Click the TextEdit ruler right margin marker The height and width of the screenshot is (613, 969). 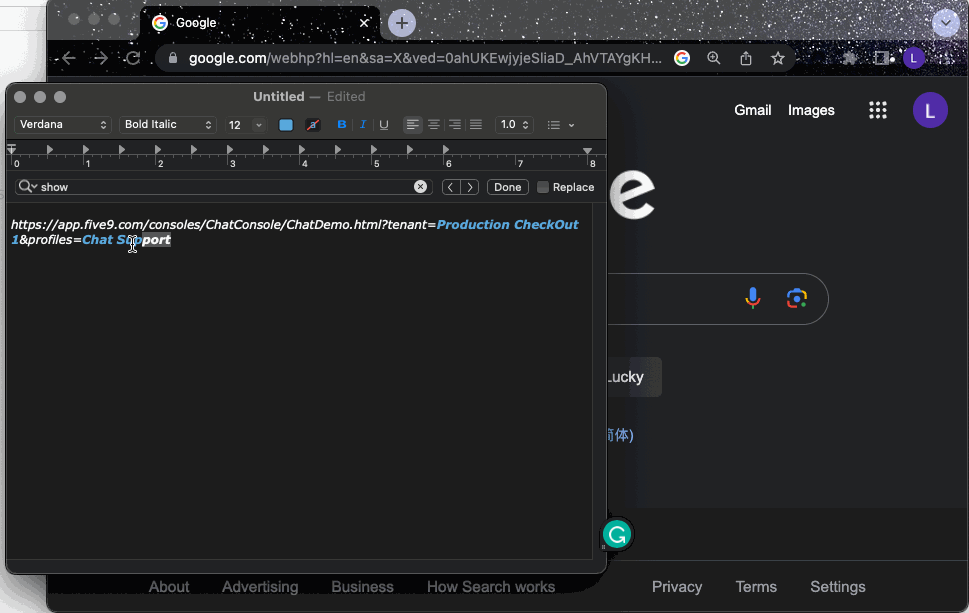coord(587,150)
